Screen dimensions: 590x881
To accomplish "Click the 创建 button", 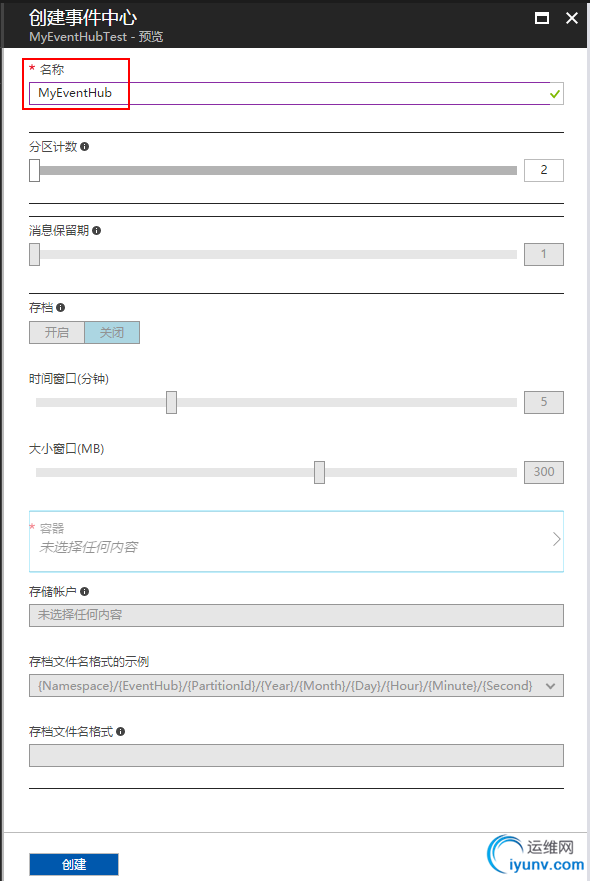I will (x=74, y=864).
